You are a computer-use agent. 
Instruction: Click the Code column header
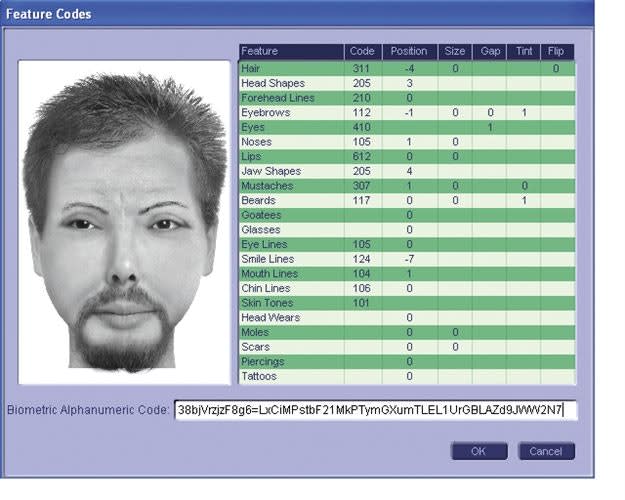[x=362, y=51]
